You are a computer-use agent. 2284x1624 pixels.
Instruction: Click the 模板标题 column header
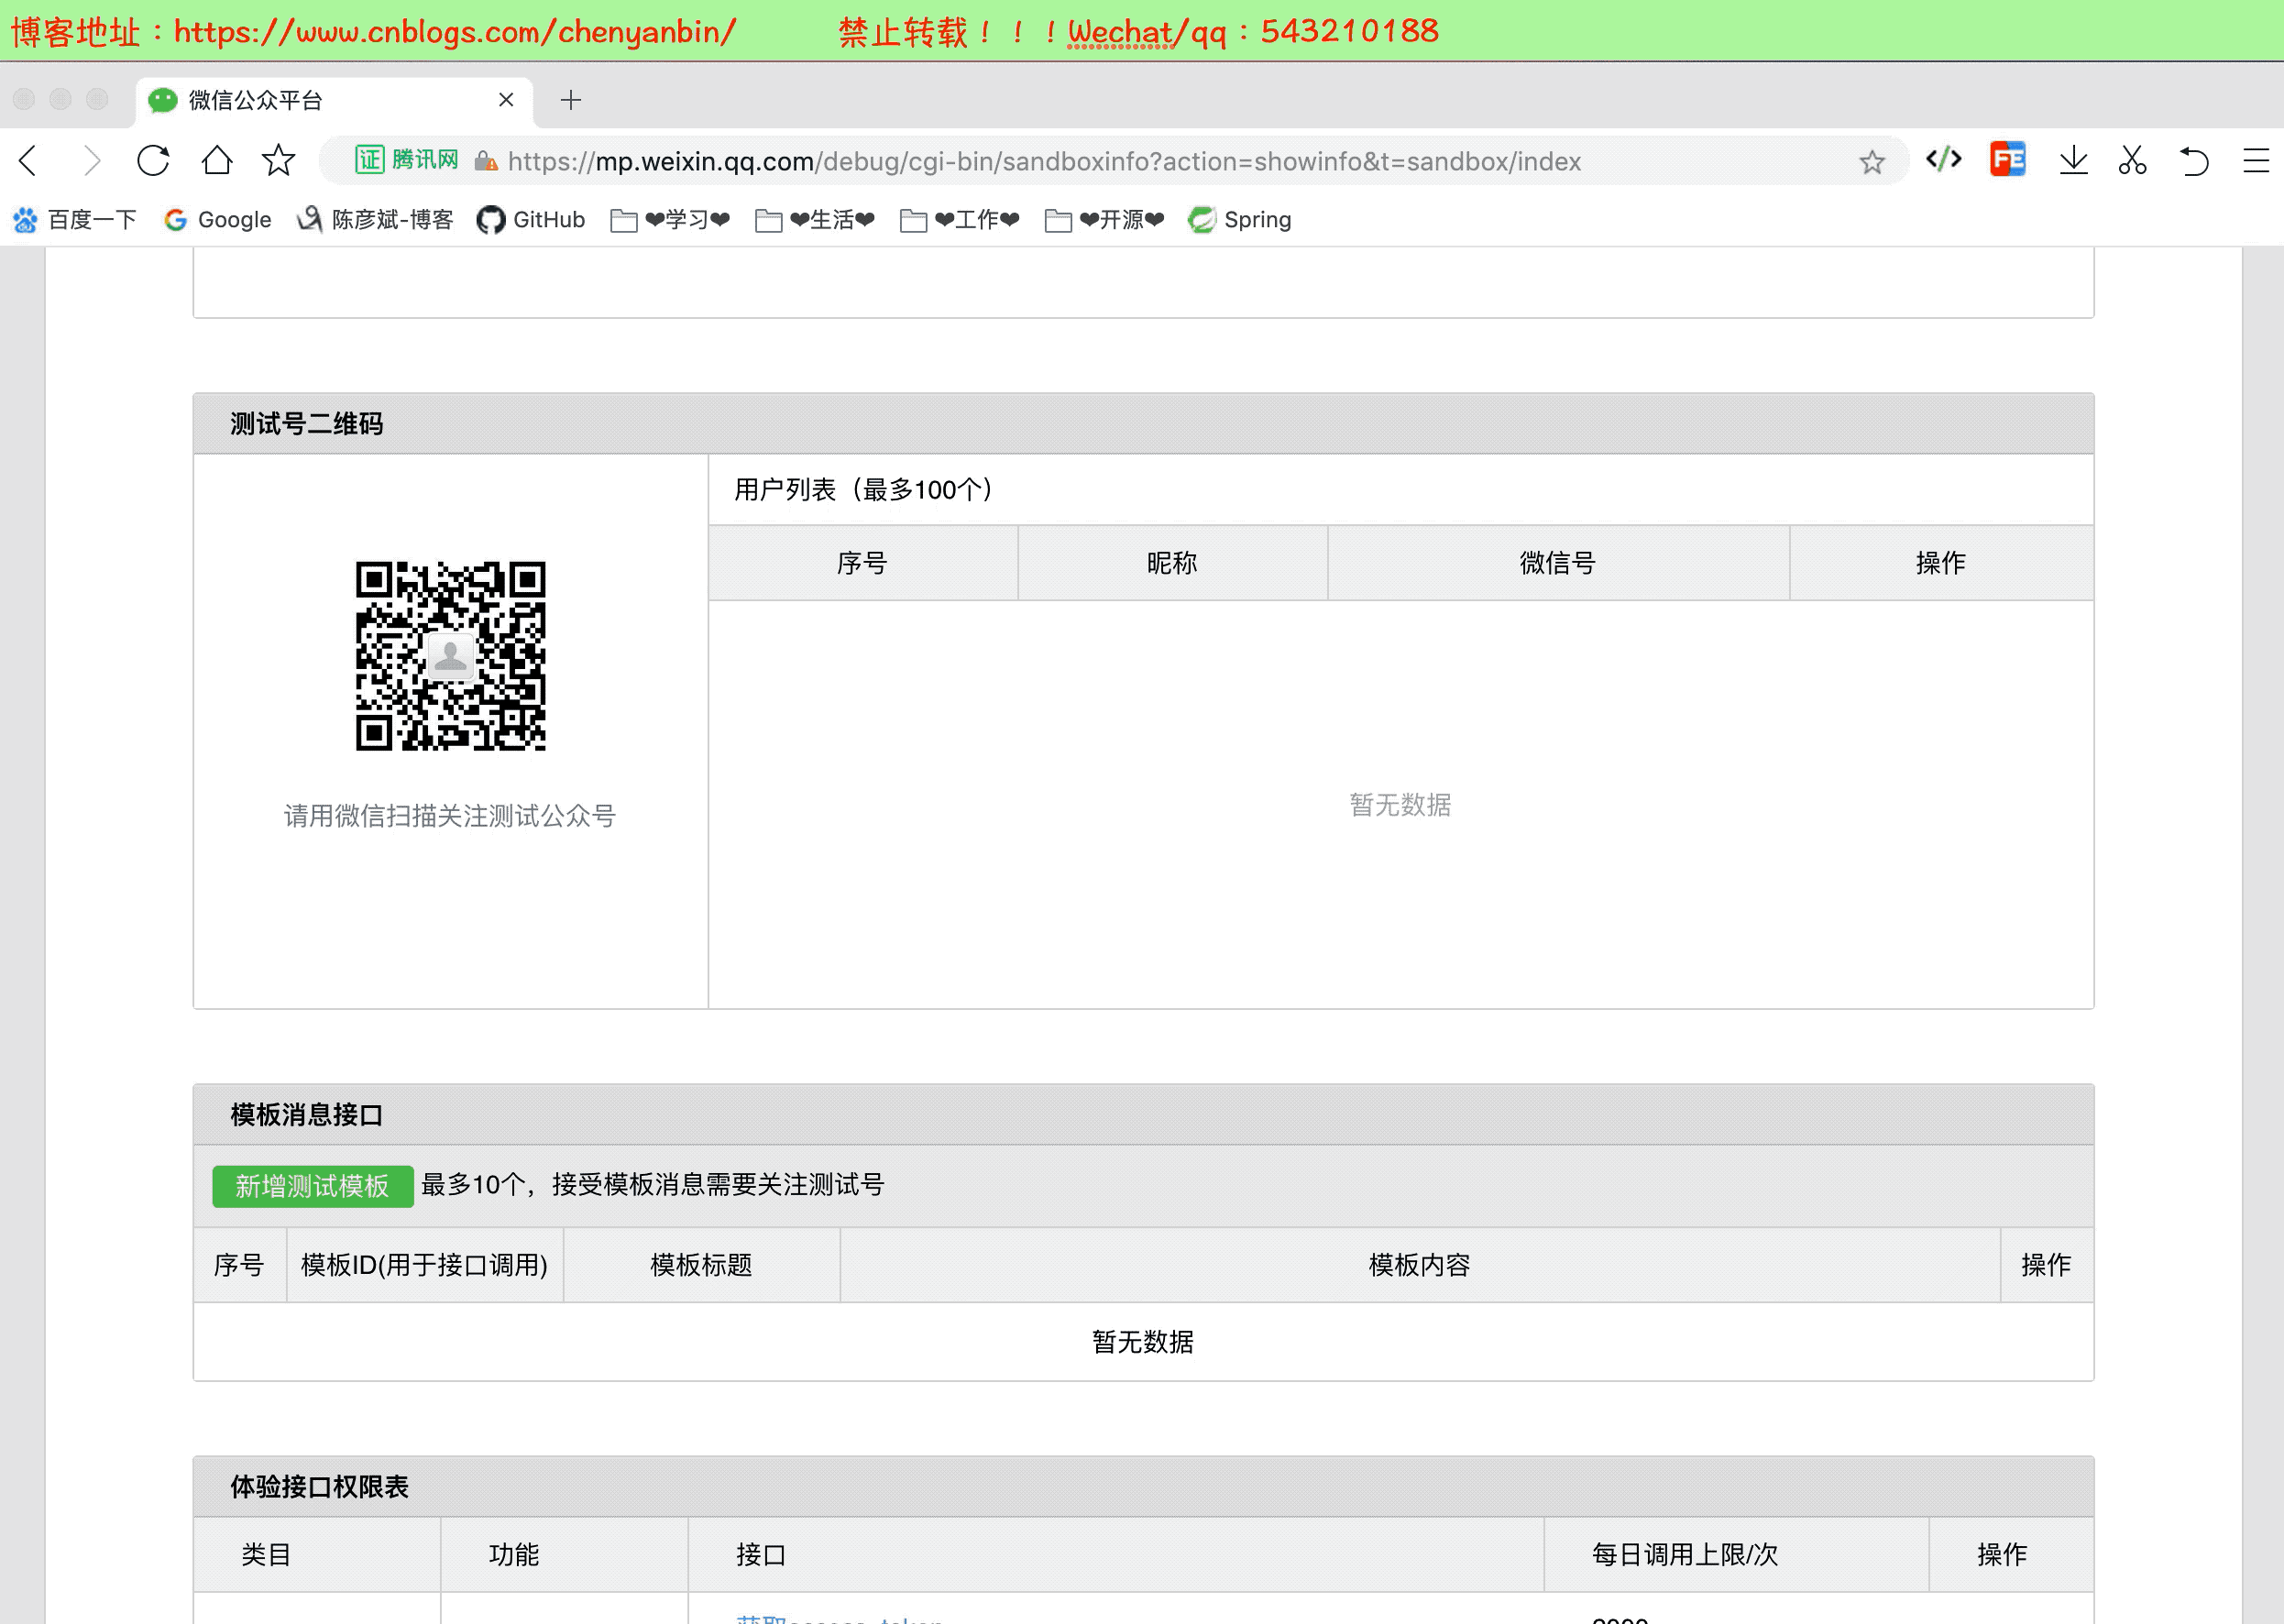pyautogui.click(x=701, y=1265)
